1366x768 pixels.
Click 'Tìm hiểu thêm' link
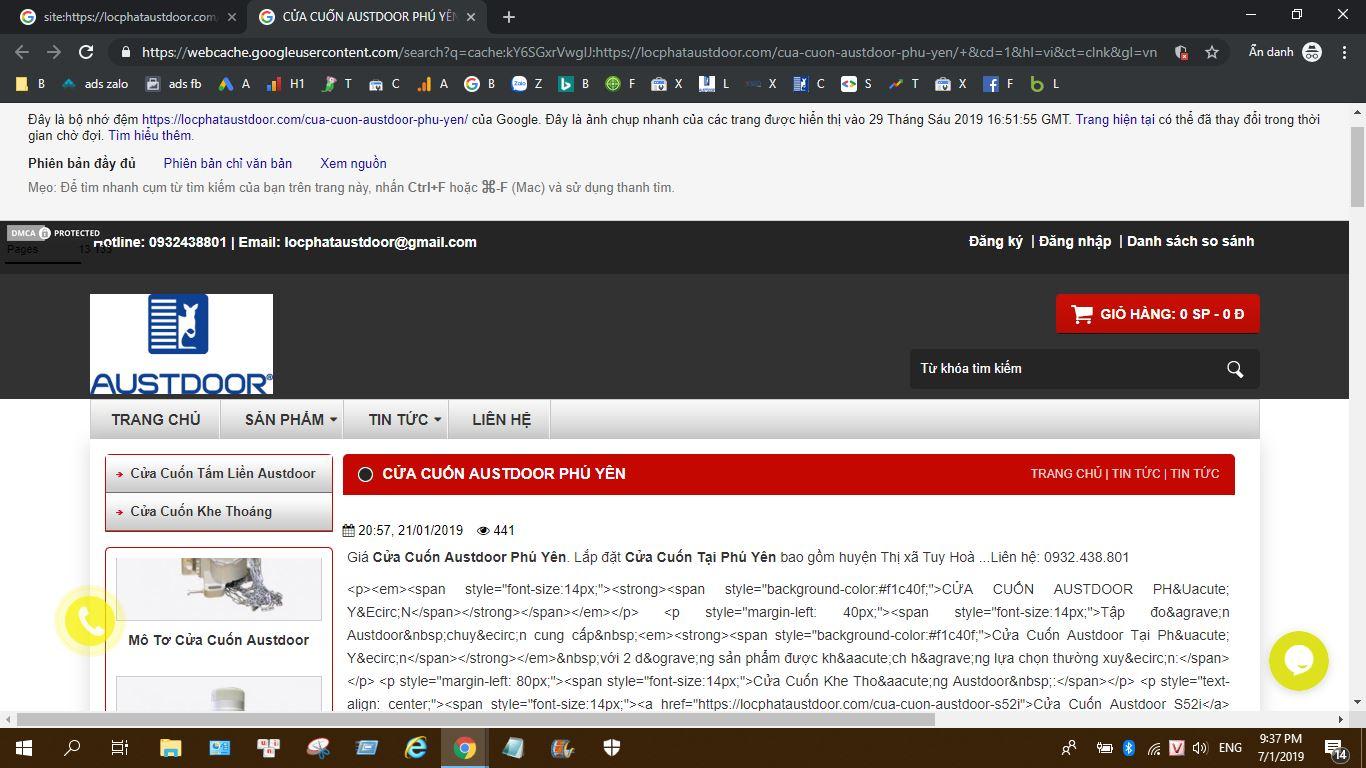click(x=150, y=135)
